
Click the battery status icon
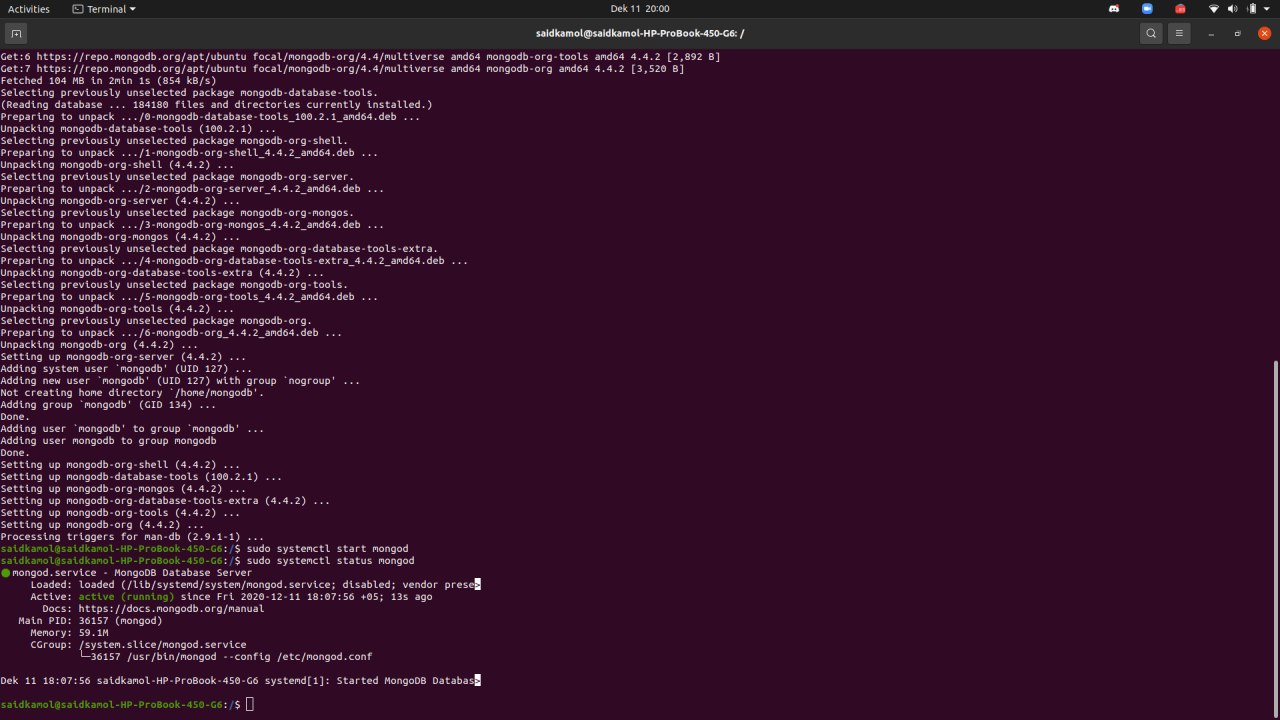pyautogui.click(x=1250, y=9)
